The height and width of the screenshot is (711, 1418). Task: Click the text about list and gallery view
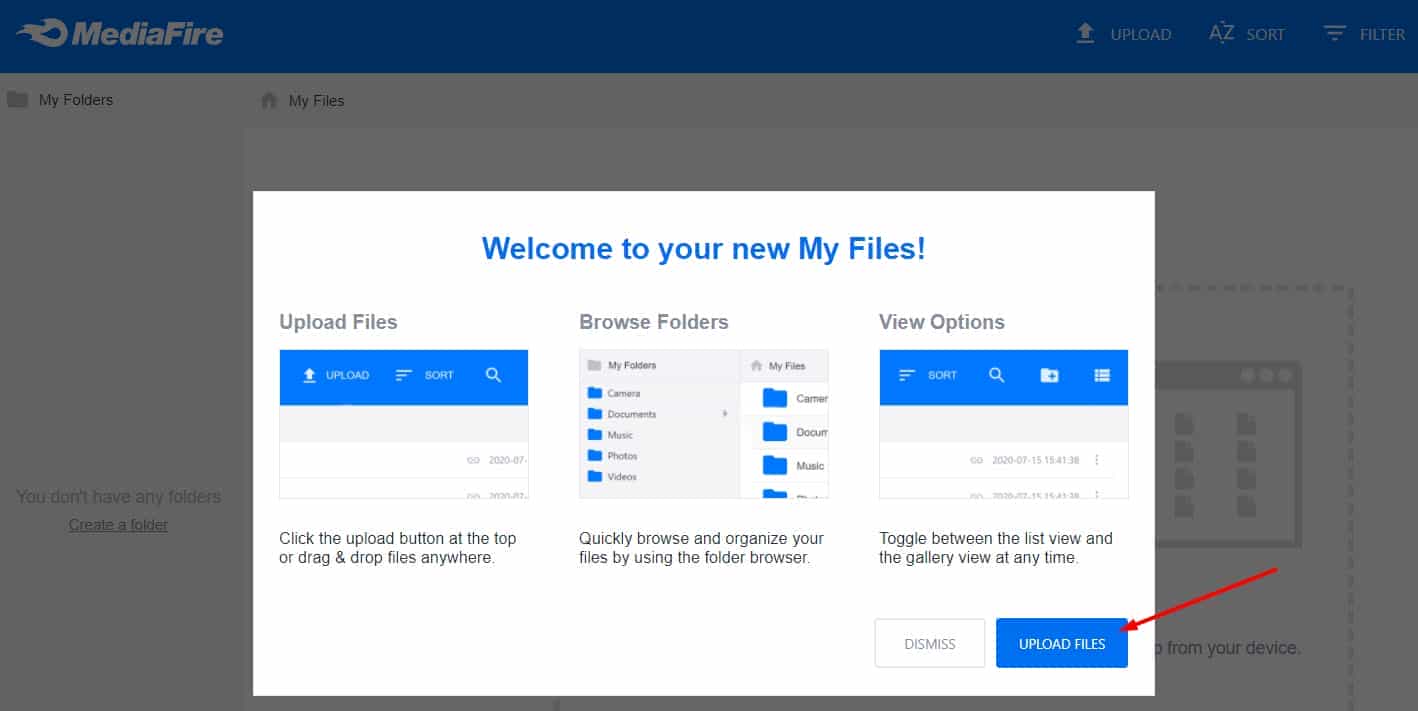[x=996, y=548]
